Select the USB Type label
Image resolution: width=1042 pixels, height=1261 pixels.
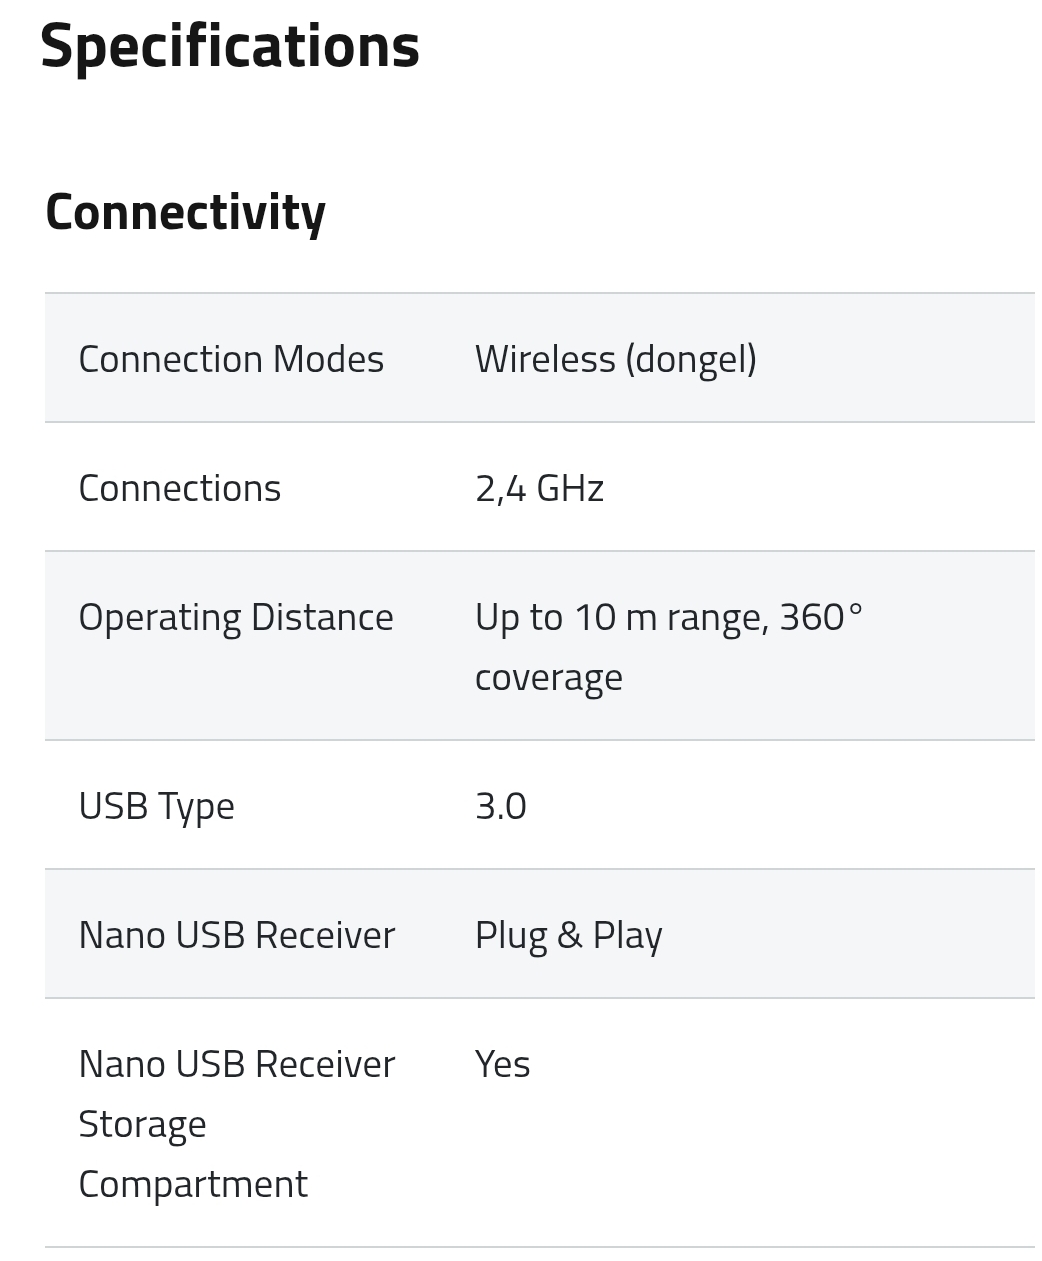[156, 806]
